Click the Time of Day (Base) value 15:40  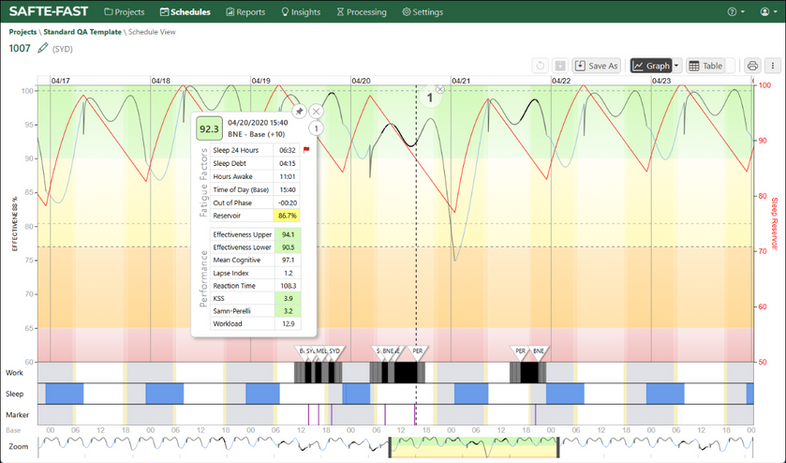(287, 189)
